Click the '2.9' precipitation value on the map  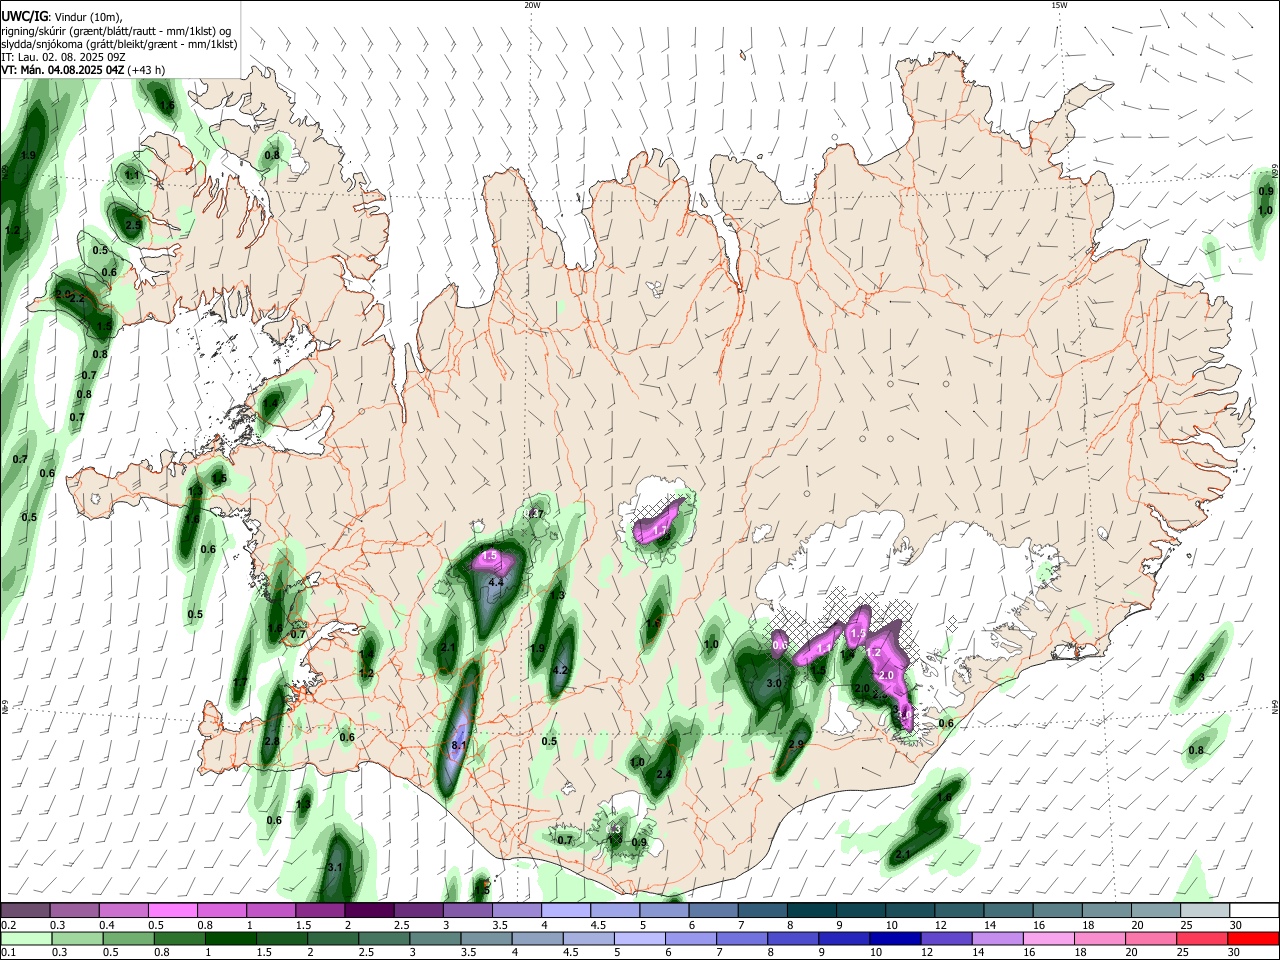[x=796, y=745]
